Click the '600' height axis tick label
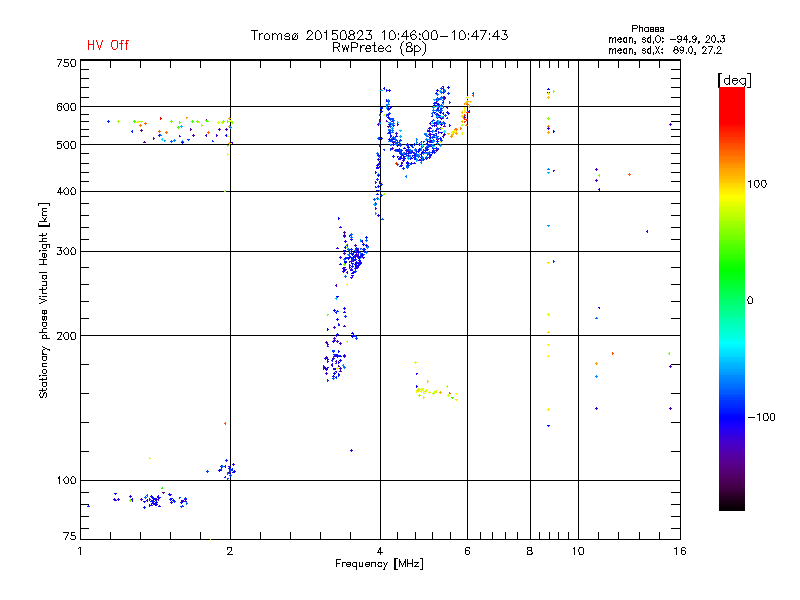800x600 pixels. tap(66, 107)
